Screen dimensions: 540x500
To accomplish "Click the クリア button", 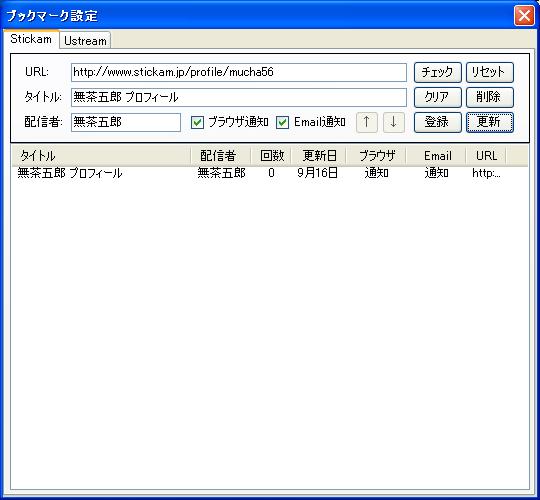I will [x=437, y=97].
